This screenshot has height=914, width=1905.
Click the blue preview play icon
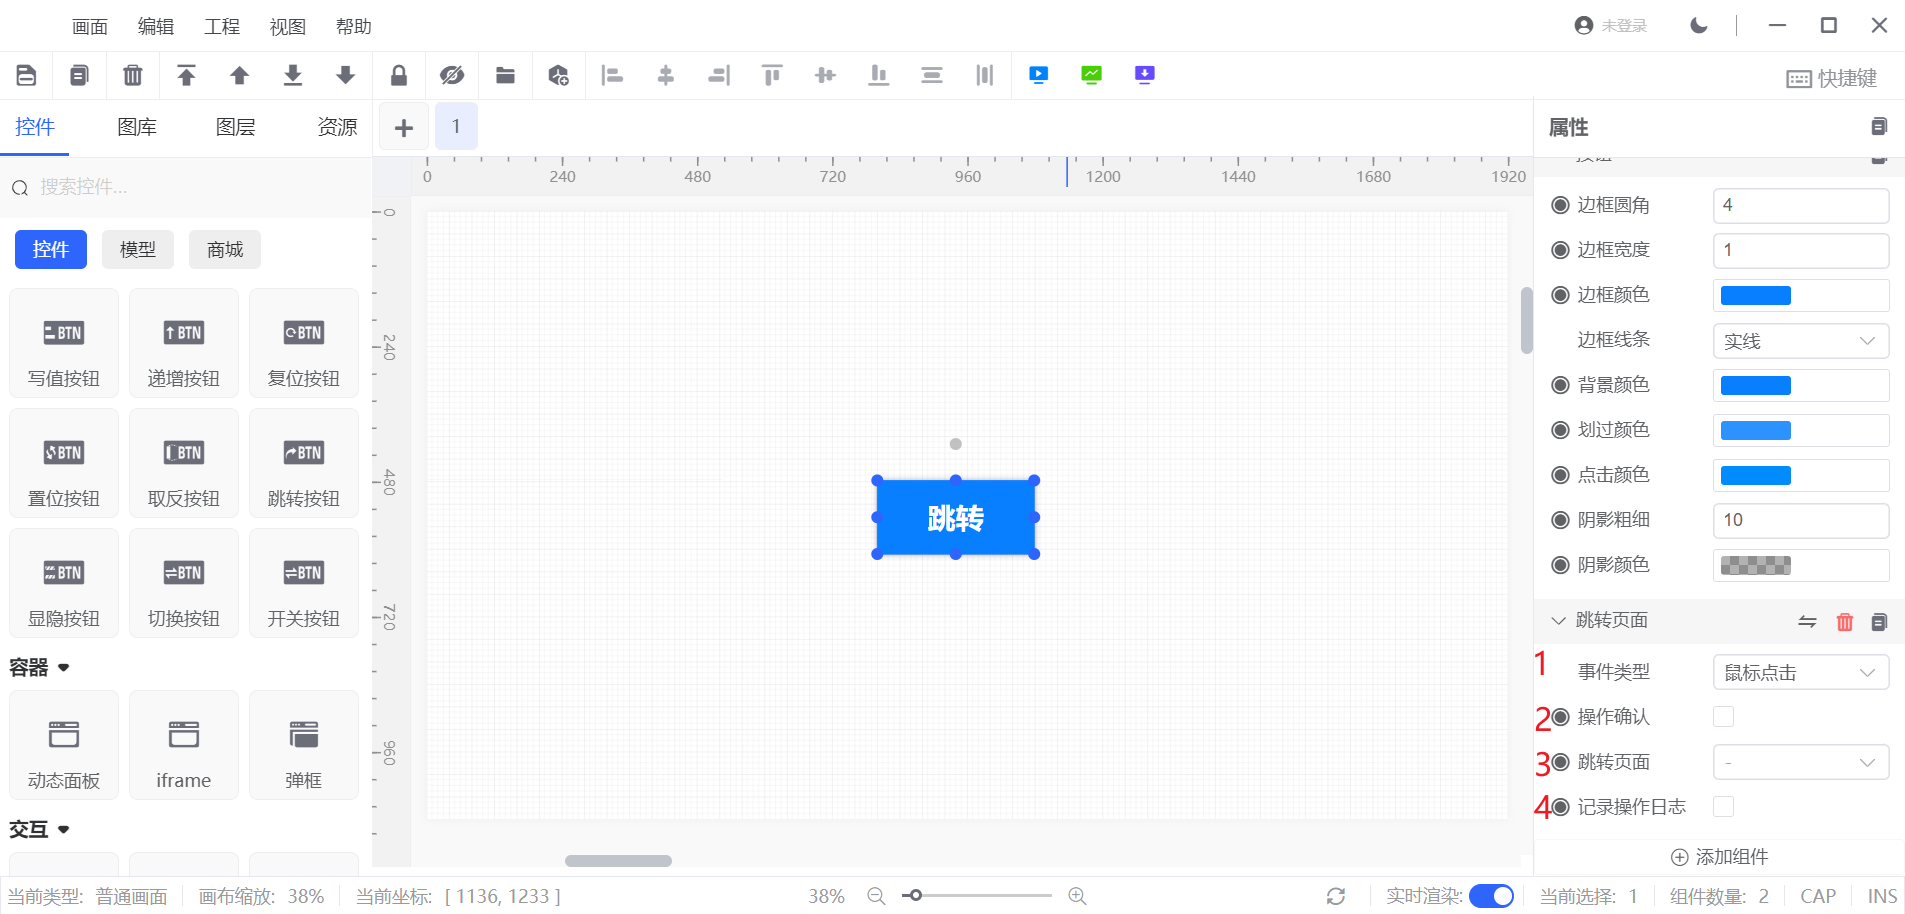click(1038, 75)
